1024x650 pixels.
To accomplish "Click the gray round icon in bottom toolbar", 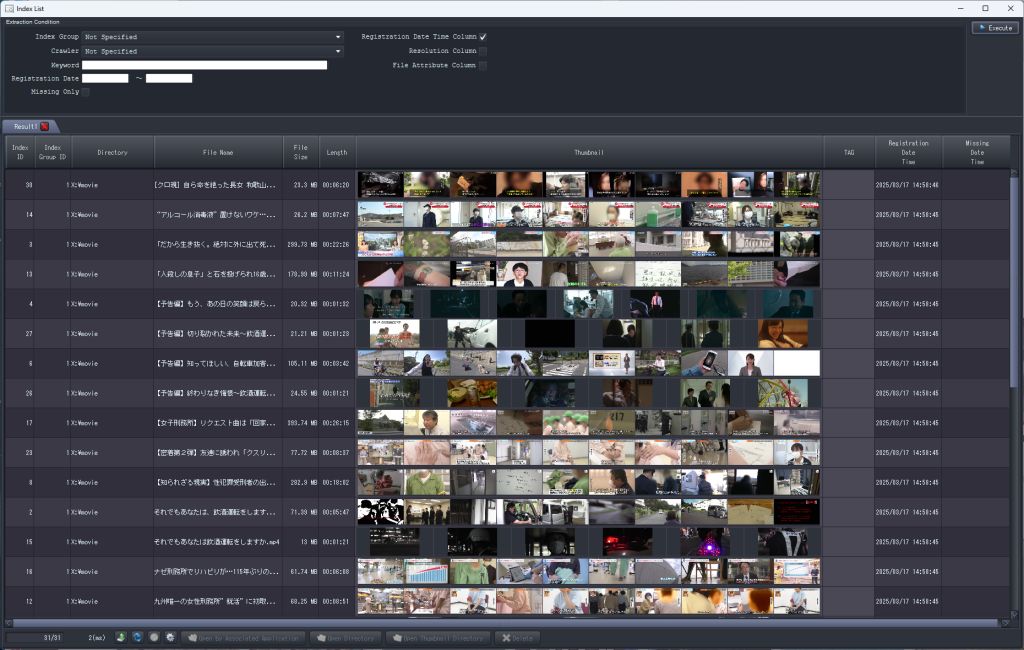I will 153,637.
